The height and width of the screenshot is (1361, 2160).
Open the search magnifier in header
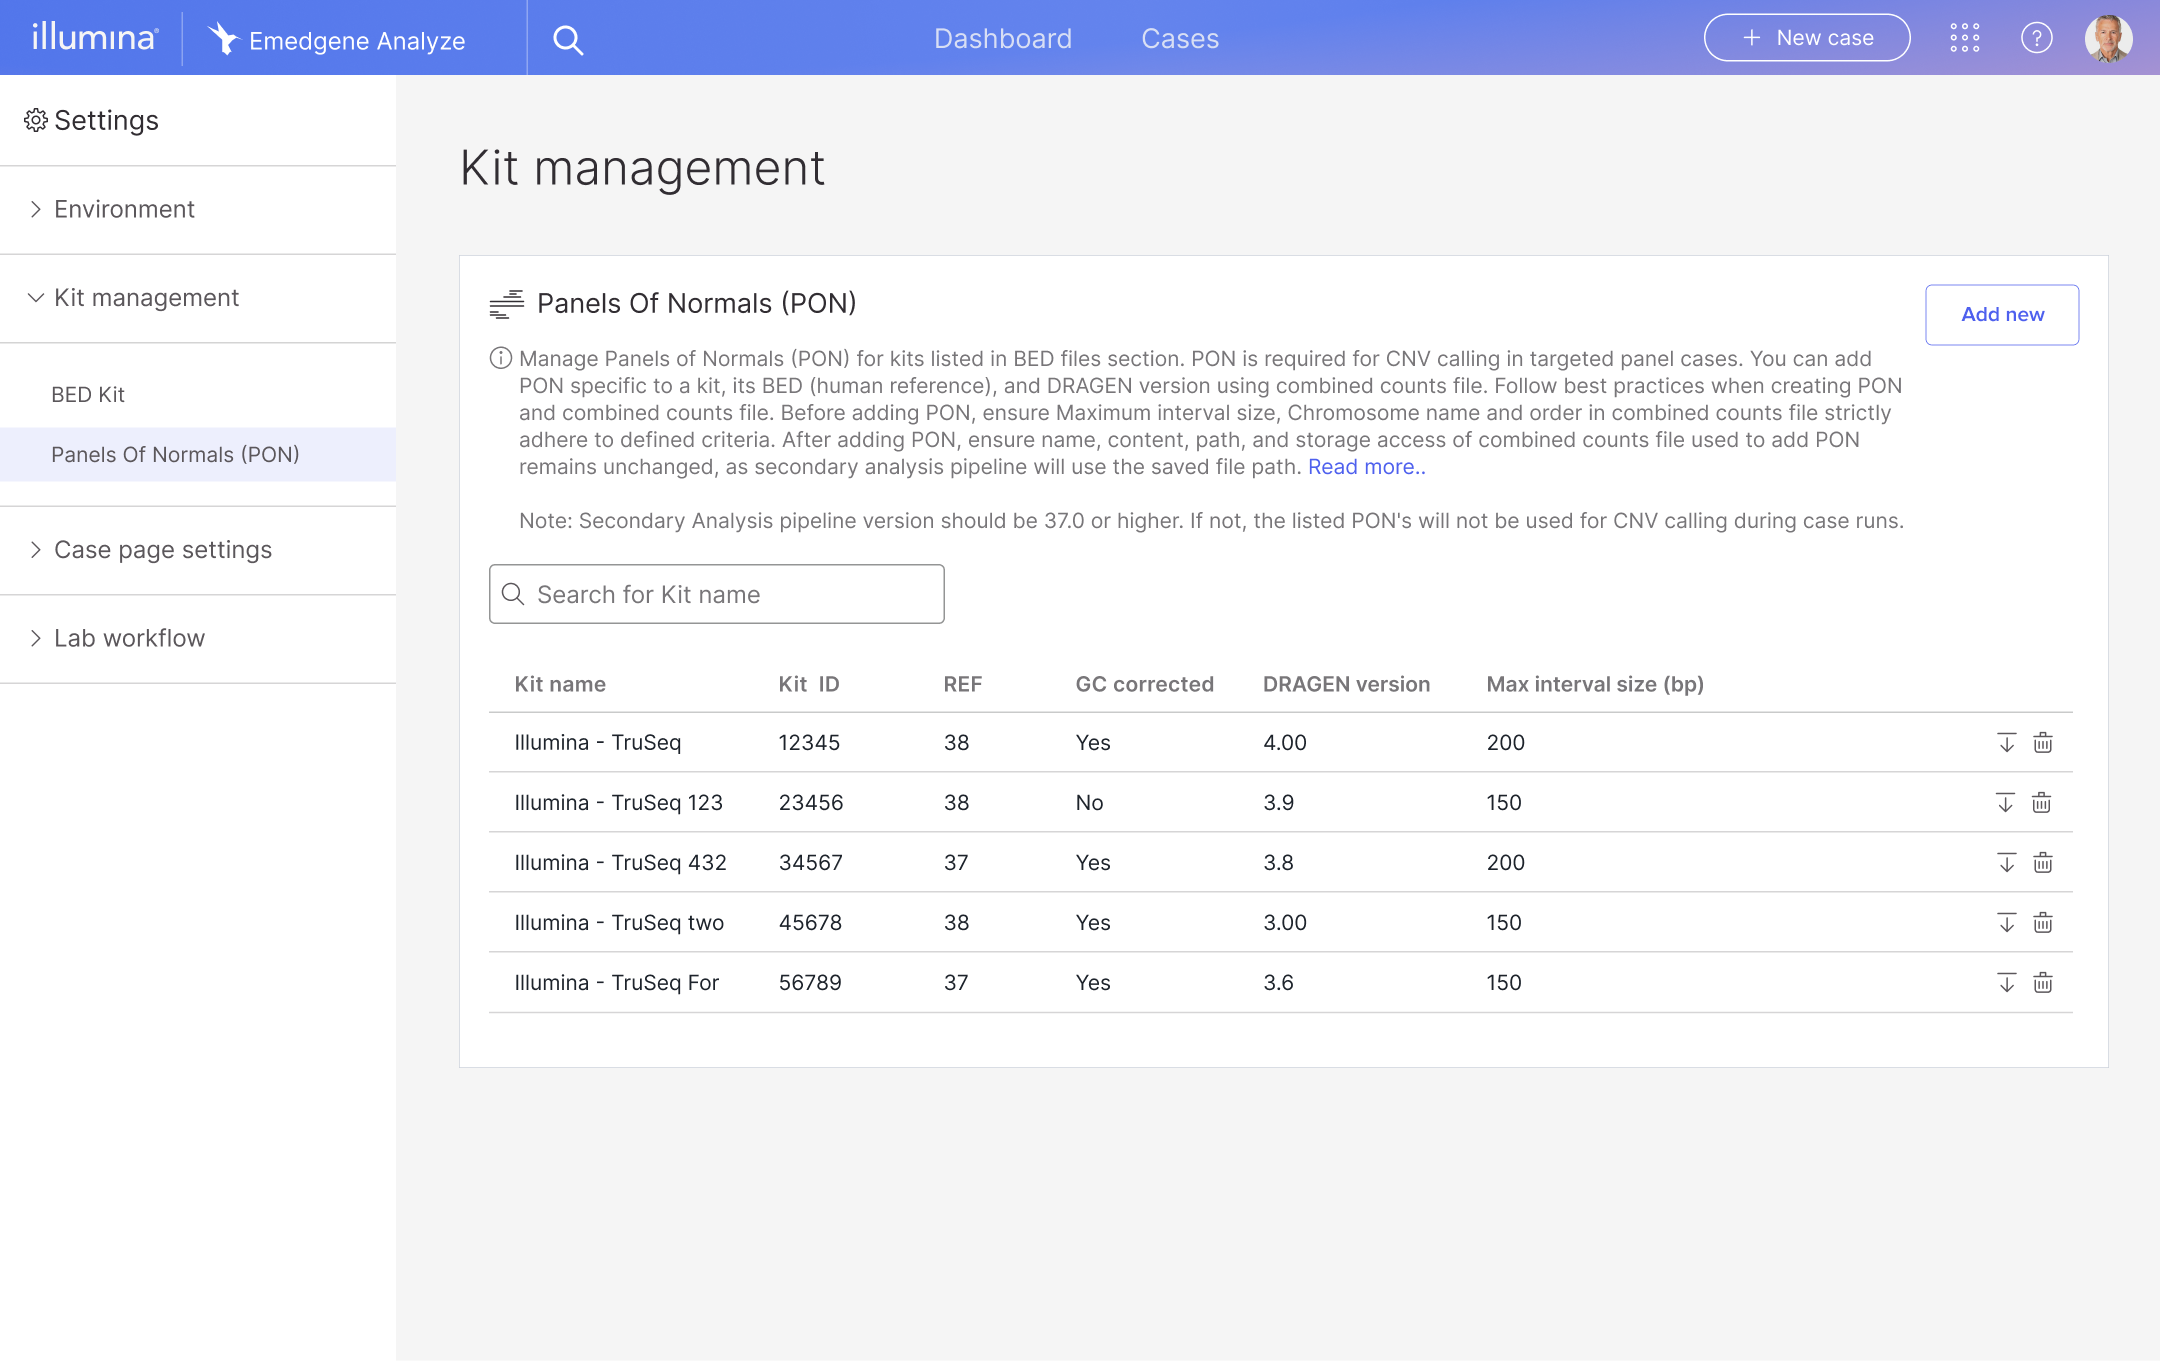coord(568,39)
